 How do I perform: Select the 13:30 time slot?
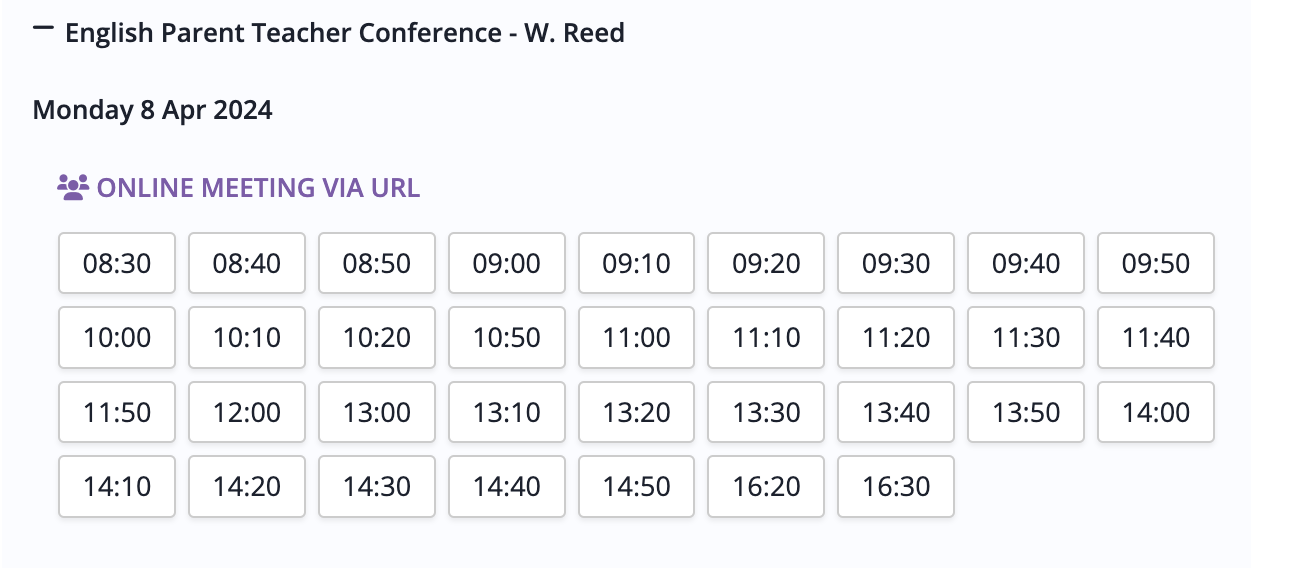pyautogui.click(x=766, y=412)
